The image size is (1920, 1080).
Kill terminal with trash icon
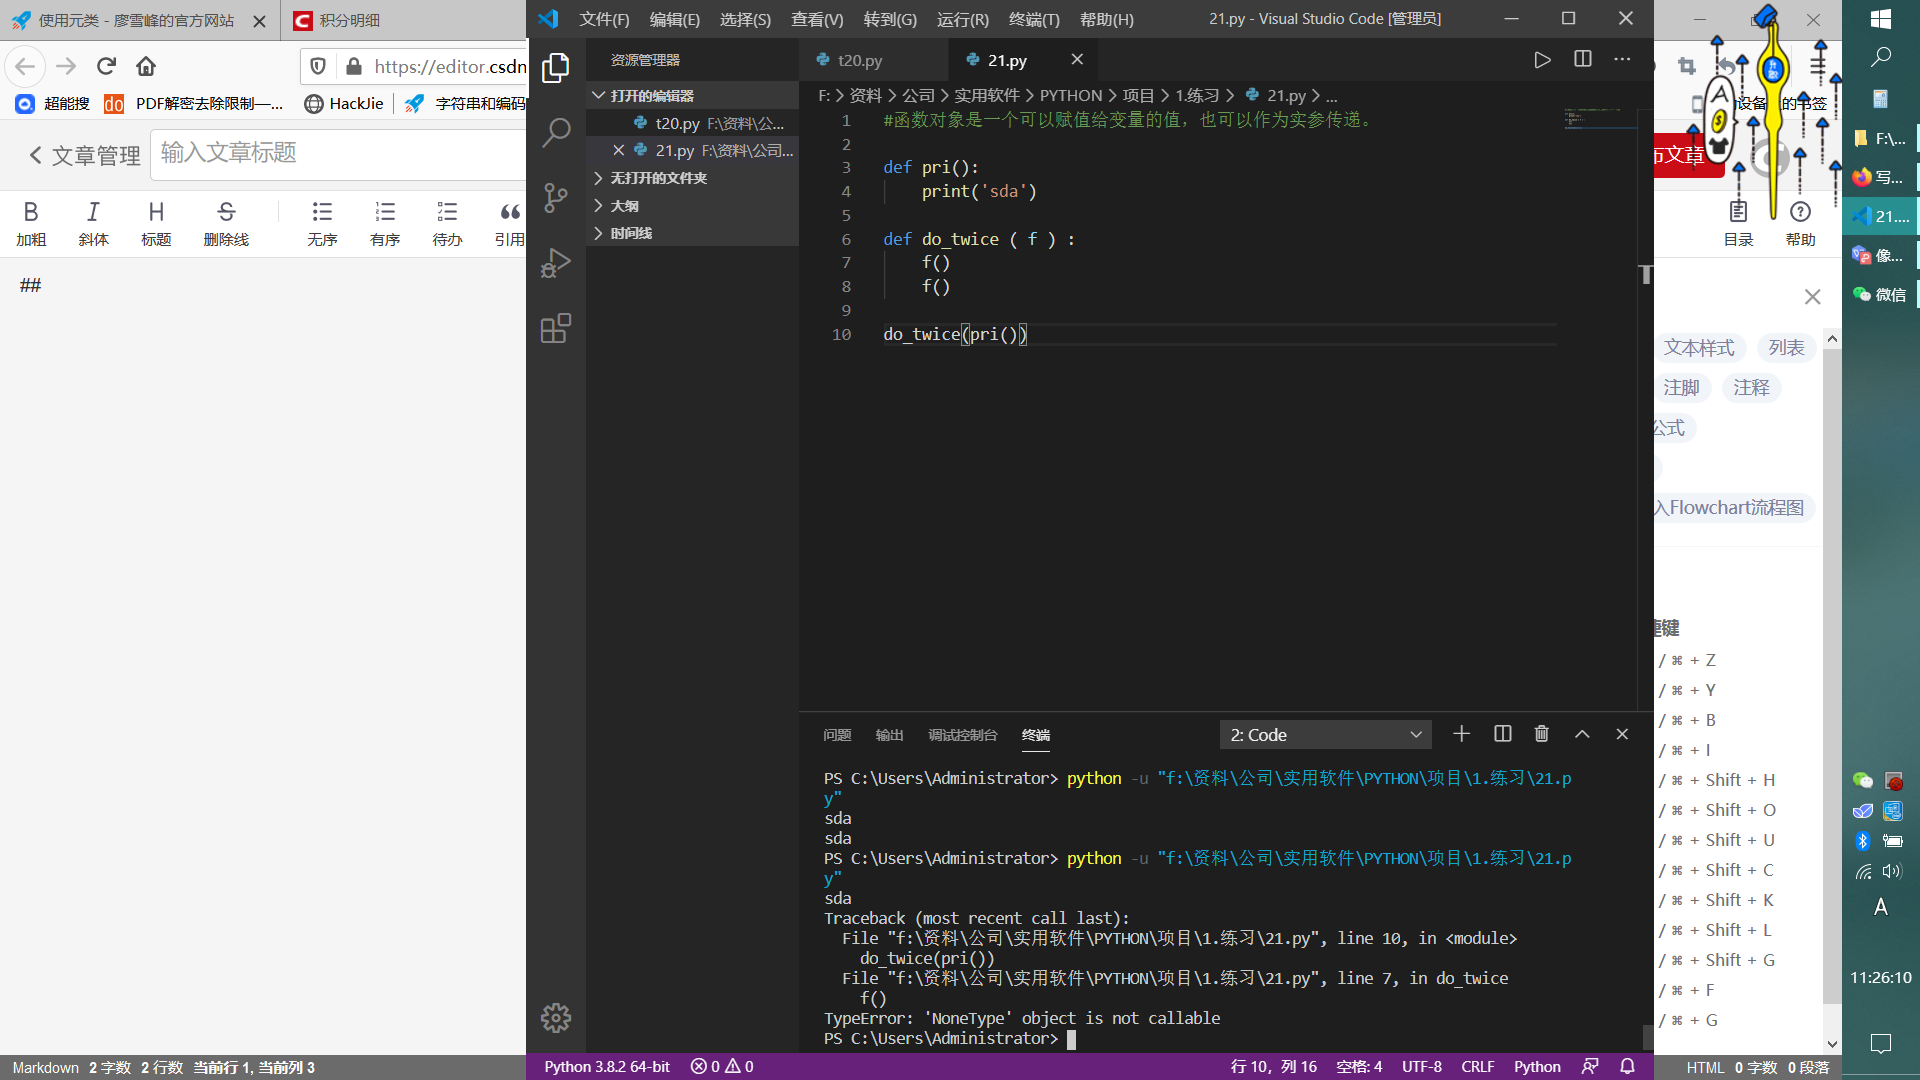1542,734
